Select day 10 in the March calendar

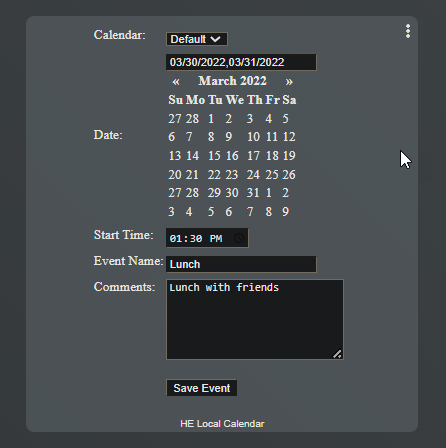(253, 137)
